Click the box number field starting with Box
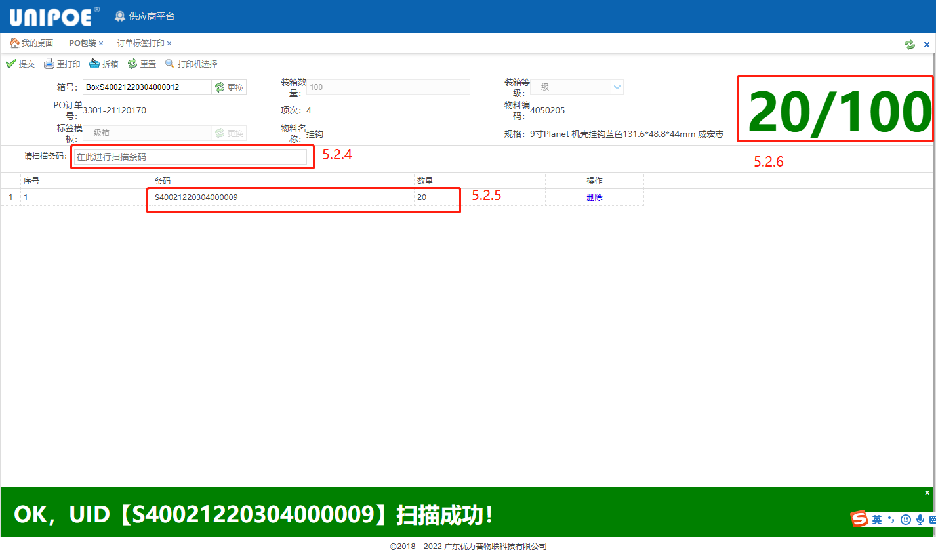This screenshot has width=936, height=557. point(145,88)
